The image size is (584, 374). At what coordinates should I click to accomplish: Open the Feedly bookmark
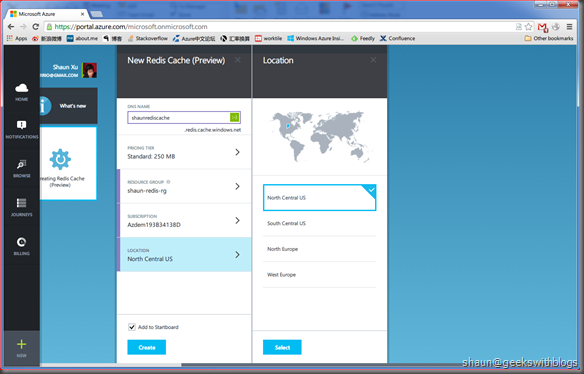point(363,38)
